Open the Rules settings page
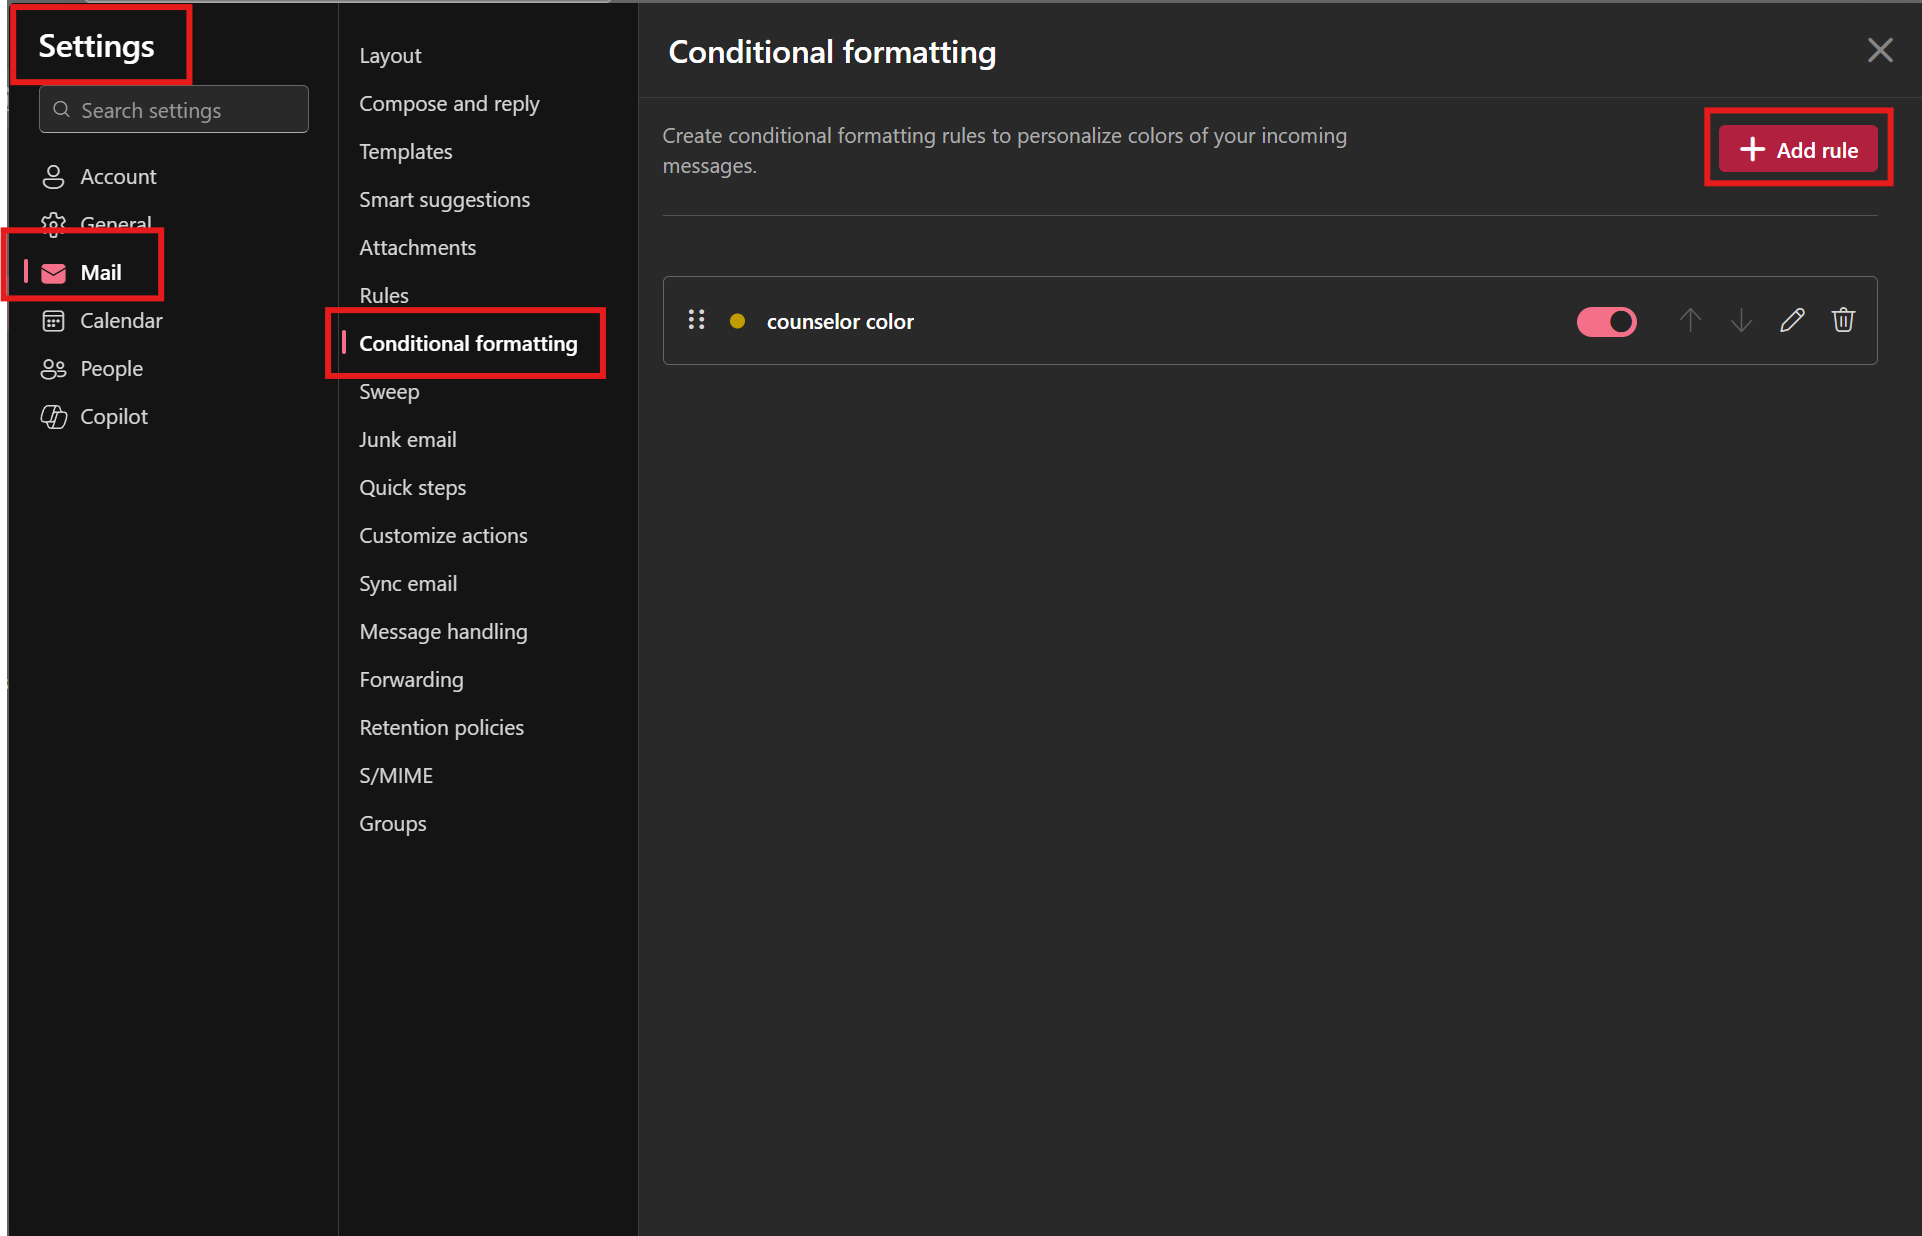This screenshot has width=1922, height=1236. click(383, 295)
